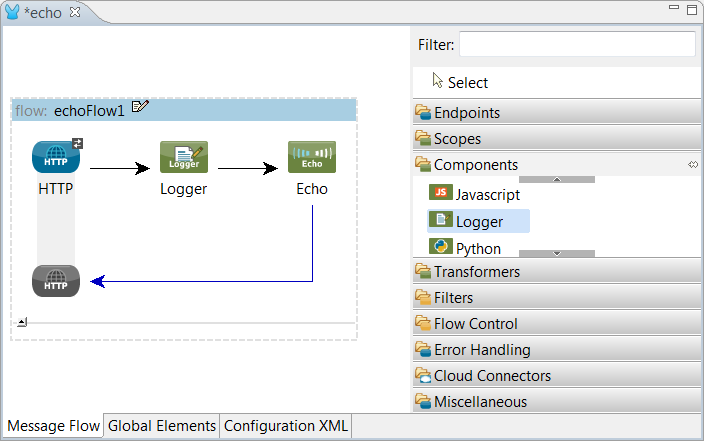This screenshot has width=704, height=441.
Task: Select the HTTP inbound endpoint icon
Action: pos(56,157)
